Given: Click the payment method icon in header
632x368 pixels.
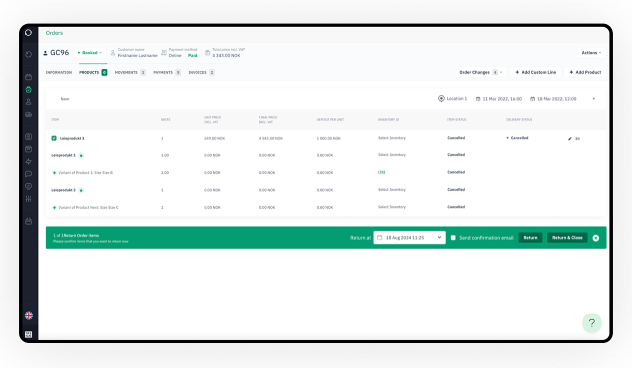Looking at the screenshot, I should click(x=164, y=53).
